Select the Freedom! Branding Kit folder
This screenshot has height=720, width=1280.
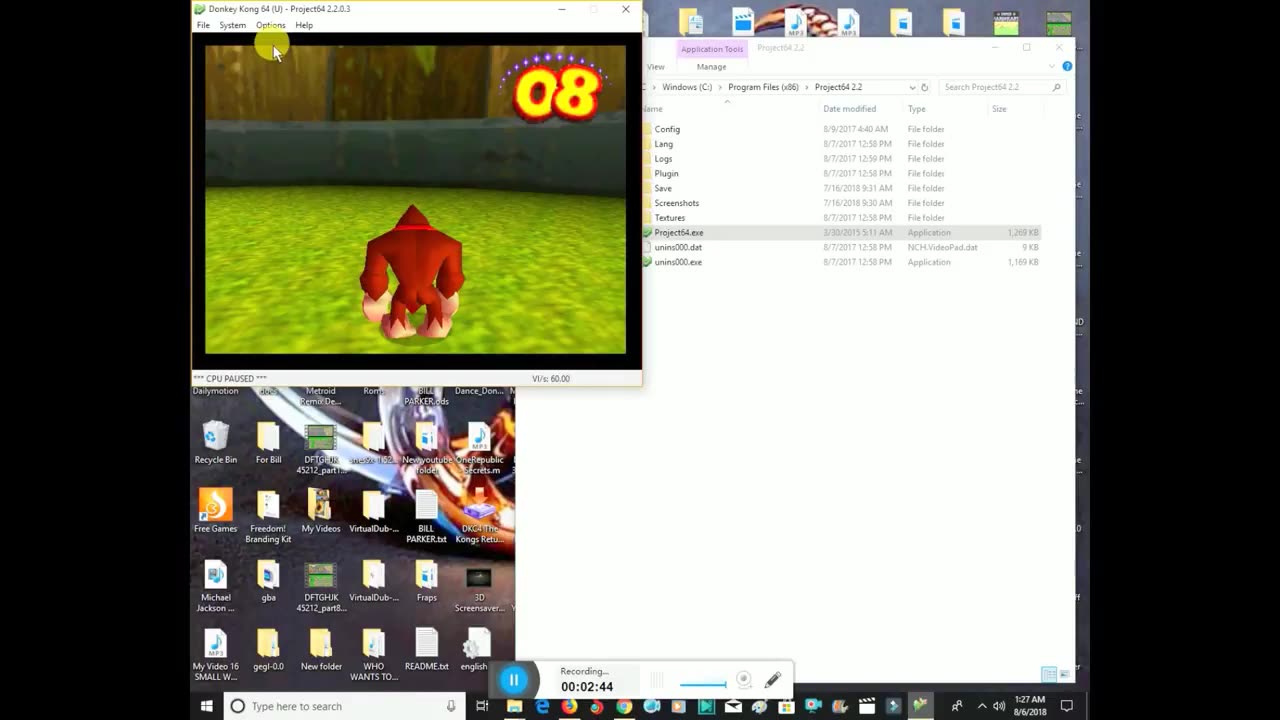(x=268, y=517)
